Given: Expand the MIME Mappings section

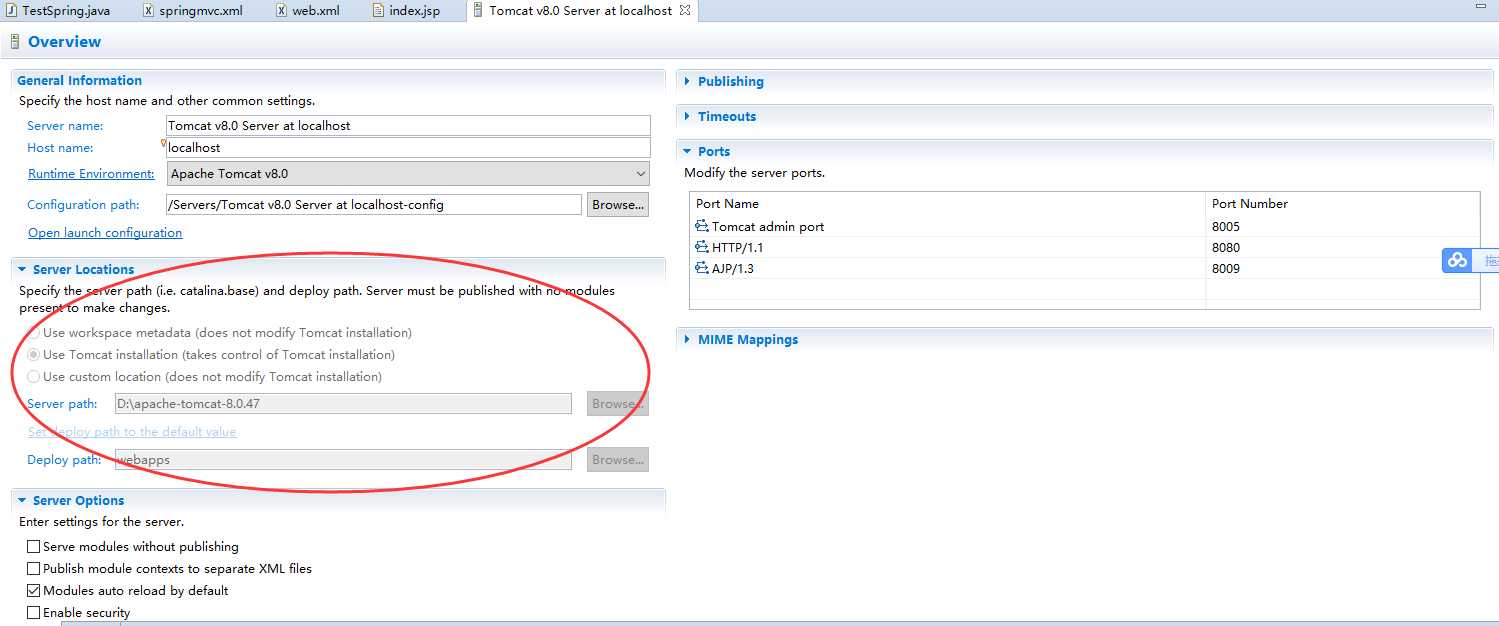Looking at the screenshot, I should pos(687,340).
